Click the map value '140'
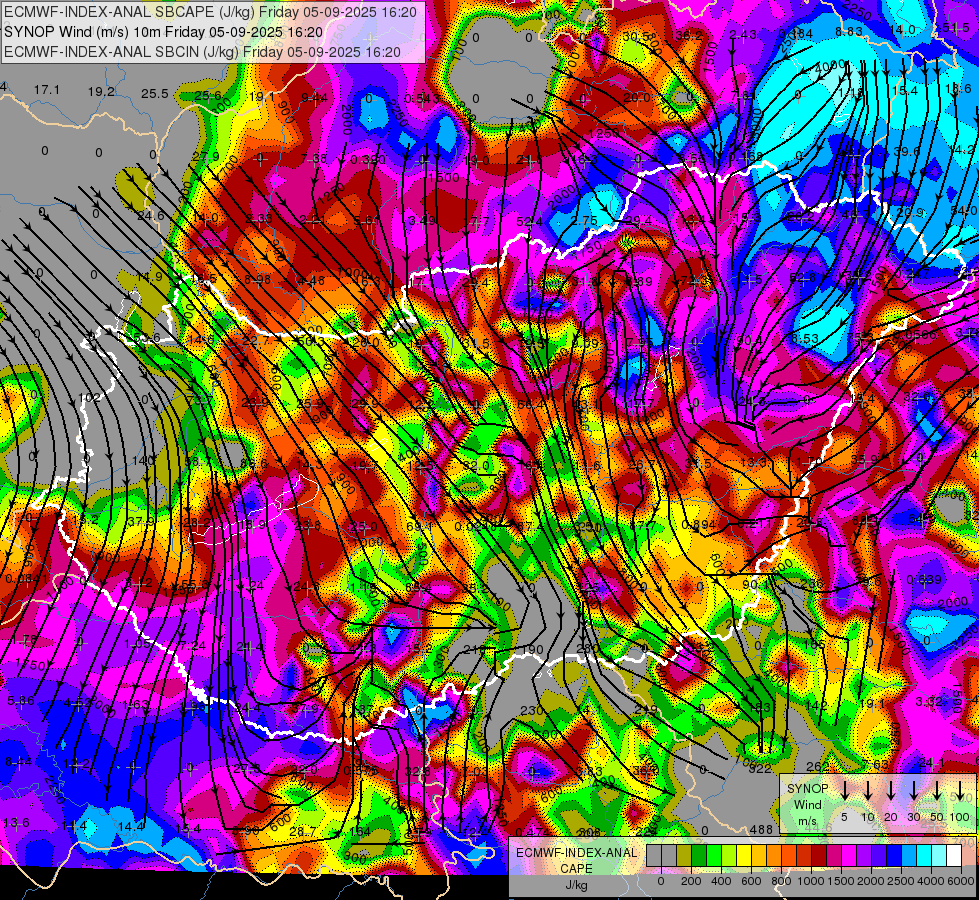 tap(143, 460)
